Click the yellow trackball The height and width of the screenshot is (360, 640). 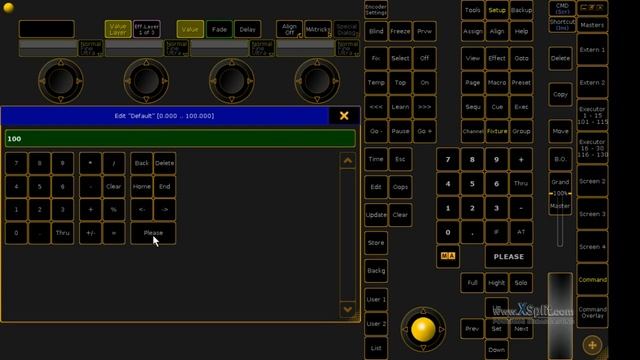coord(423,329)
